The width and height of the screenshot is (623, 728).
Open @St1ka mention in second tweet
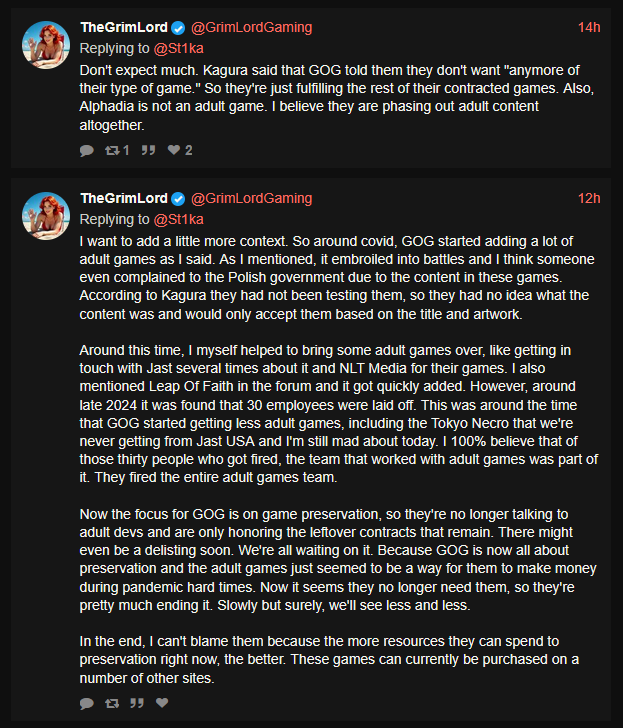[x=178, y=219]
